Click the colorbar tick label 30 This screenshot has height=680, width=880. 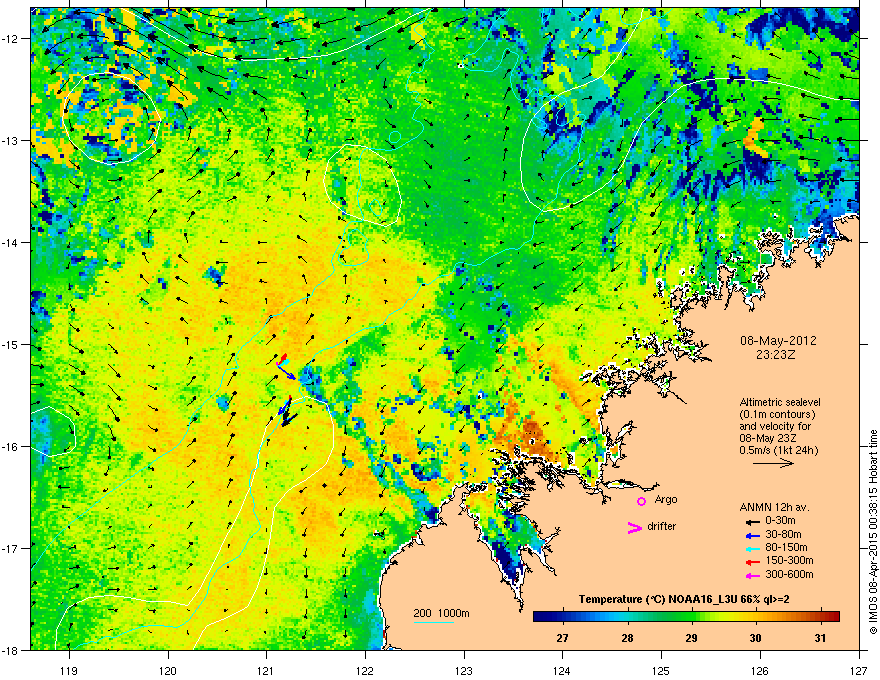(x=755, y=638)
